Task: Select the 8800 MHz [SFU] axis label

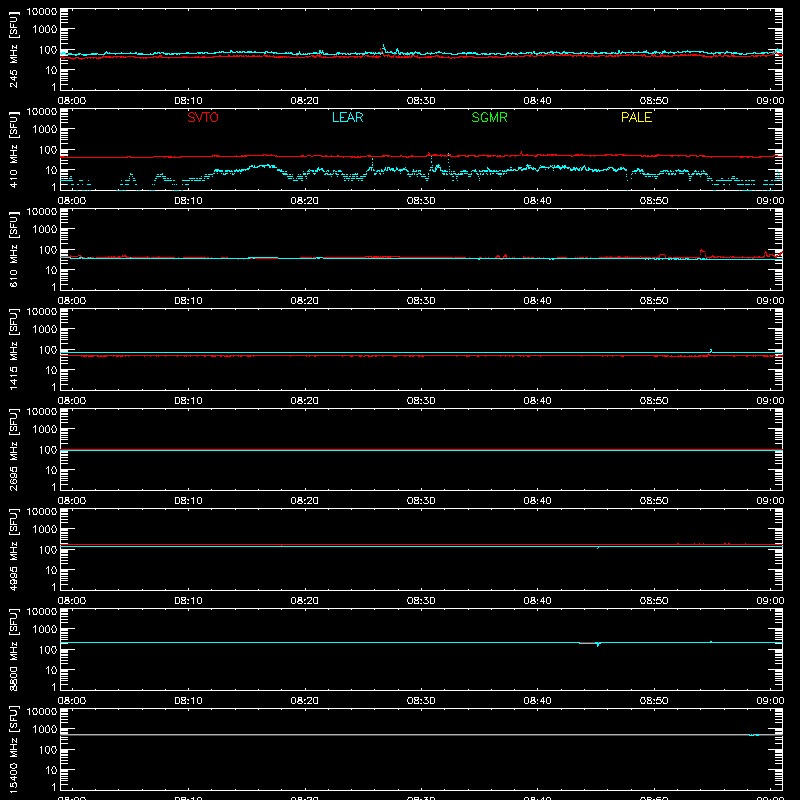Action: [x=14, y=649]
